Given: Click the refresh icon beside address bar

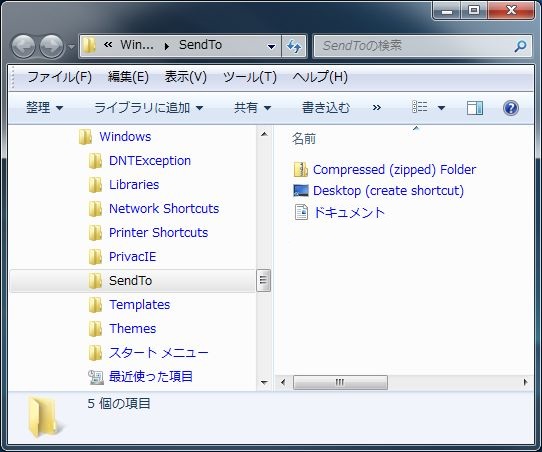Looking at the screenshot, I should [294, 46].
